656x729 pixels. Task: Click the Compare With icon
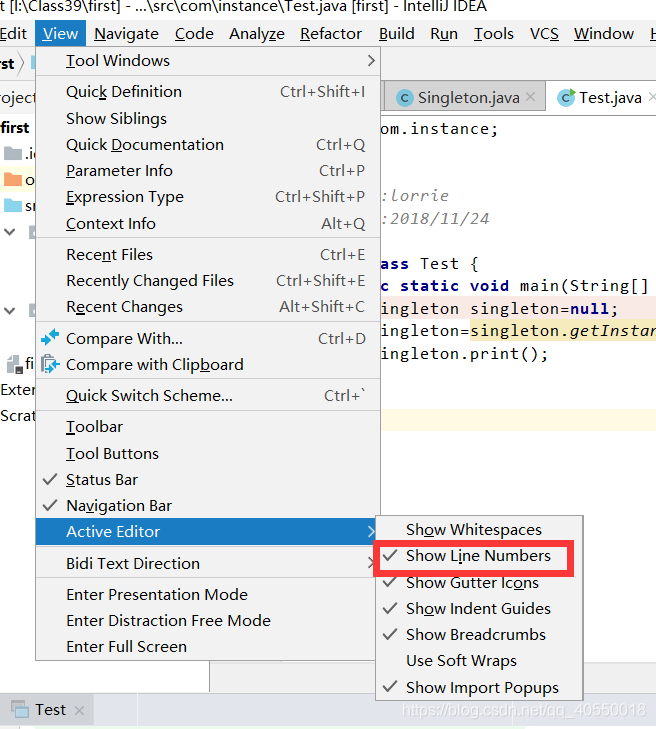(x=50, y=338)
